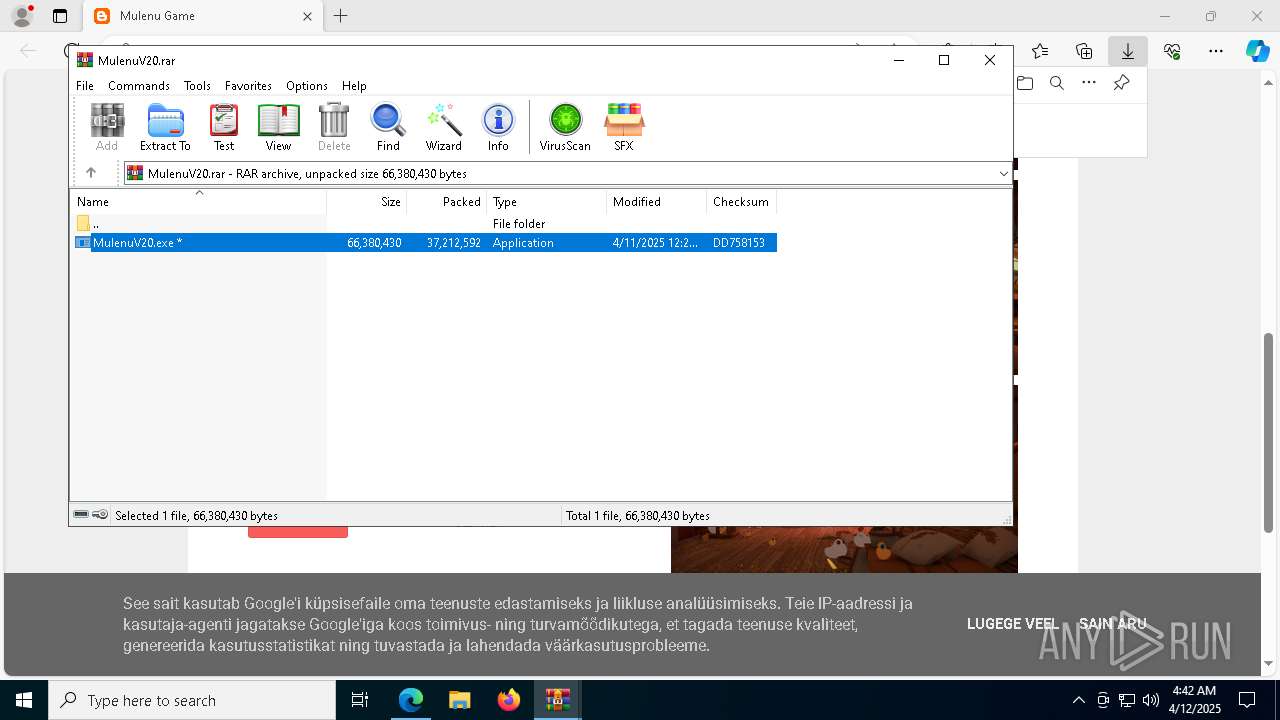Open the Windows Start menu
Viewport: 1280px width, 720px height.
click(24, 700)
